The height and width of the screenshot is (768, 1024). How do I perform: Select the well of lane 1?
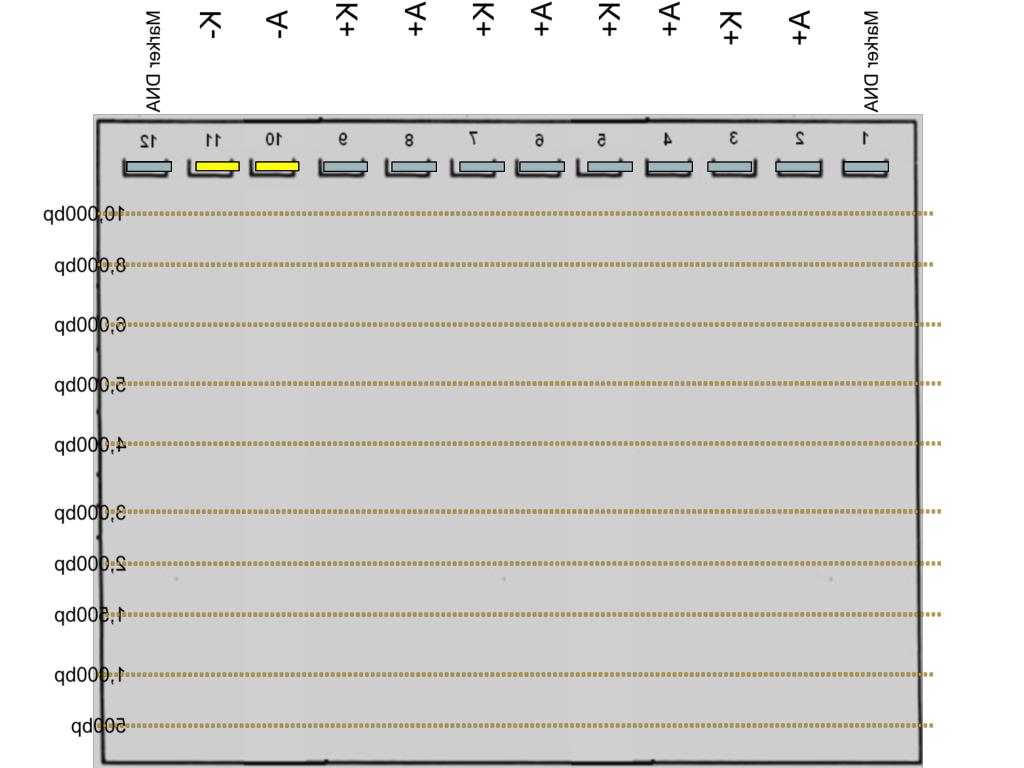[x=865, y=167]
